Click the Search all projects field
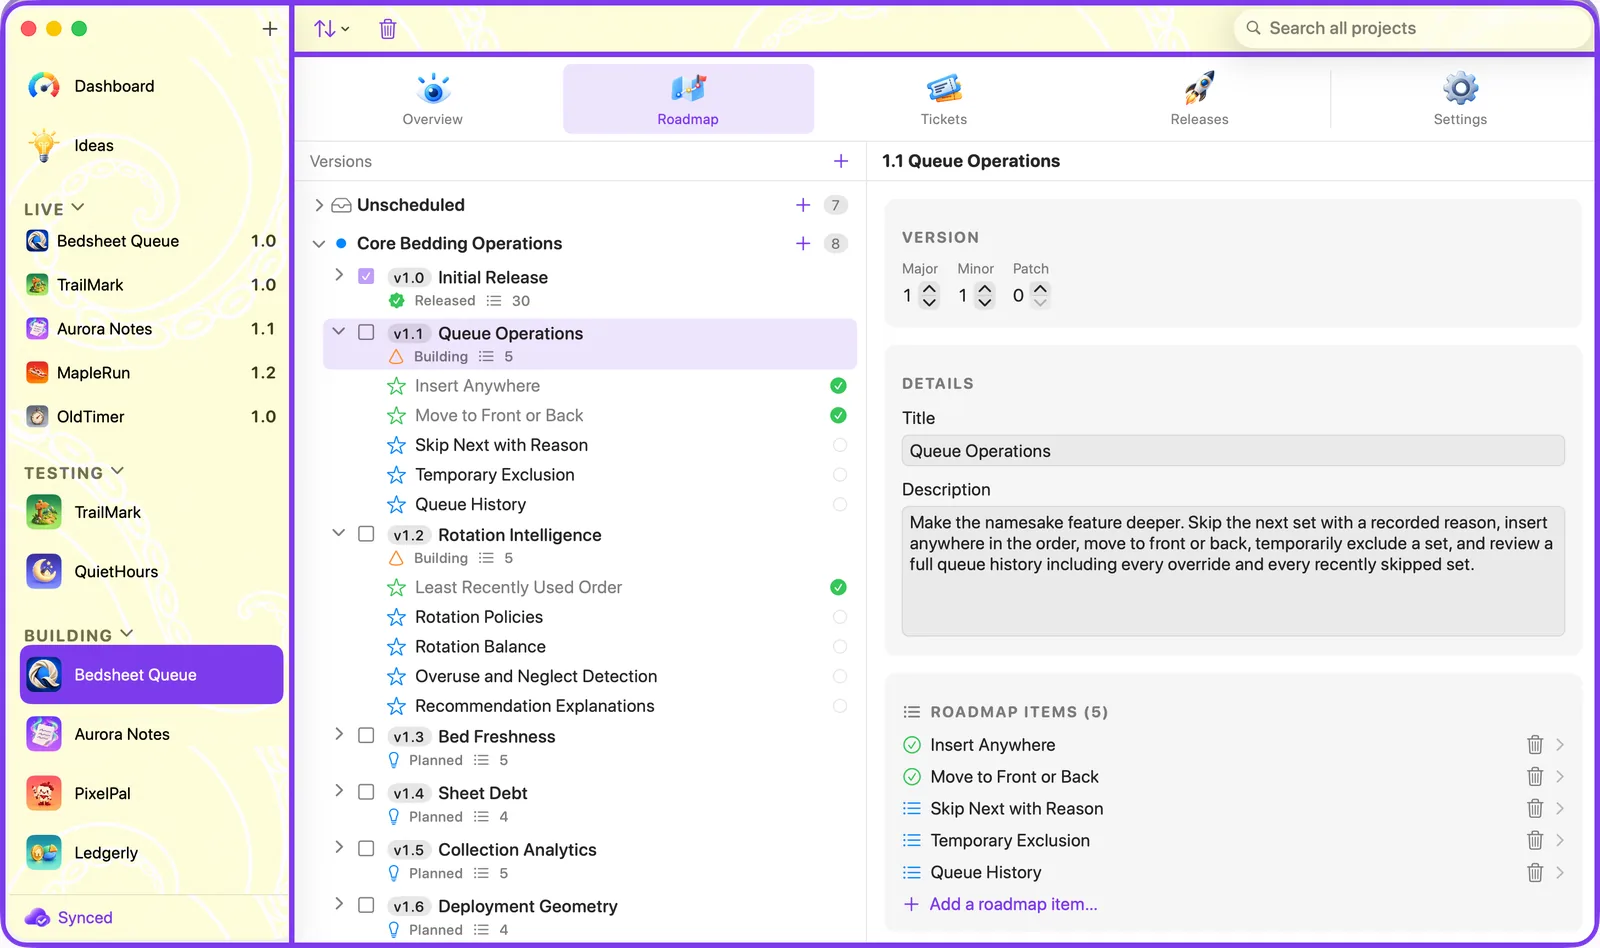 (x=1412, y=28)
